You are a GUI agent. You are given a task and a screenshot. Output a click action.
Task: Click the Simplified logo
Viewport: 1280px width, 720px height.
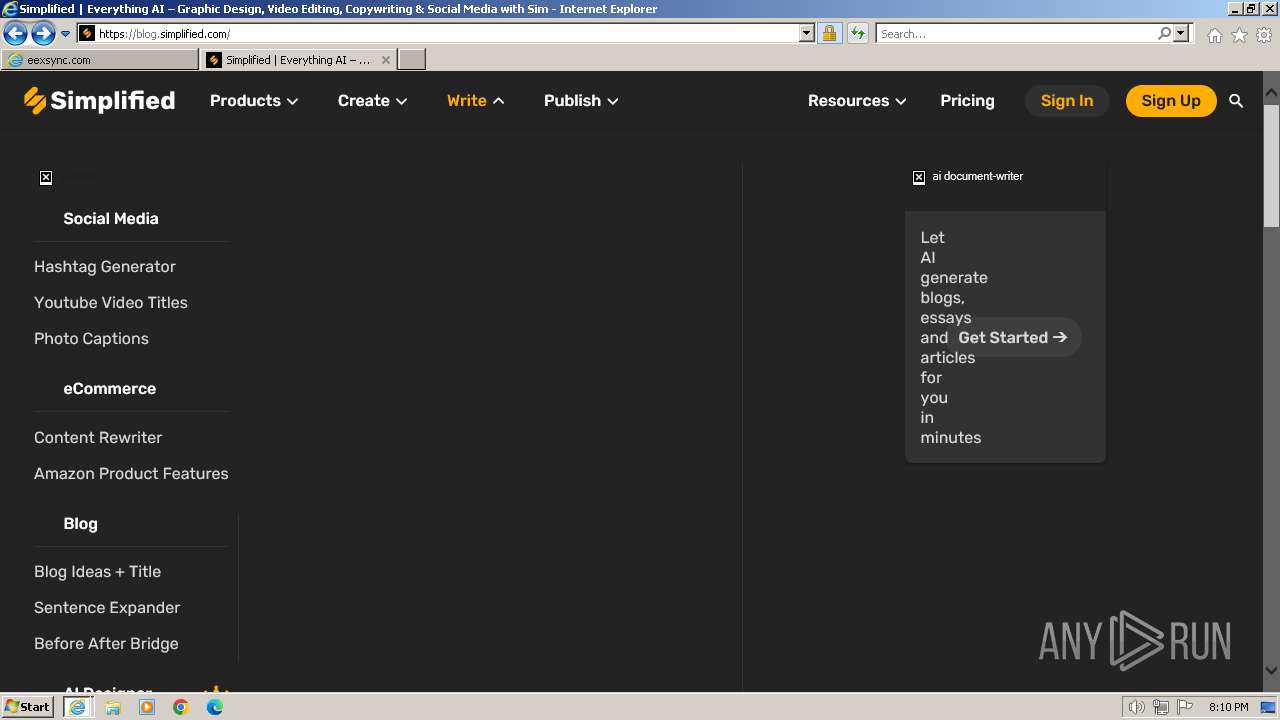click(99, 100)
